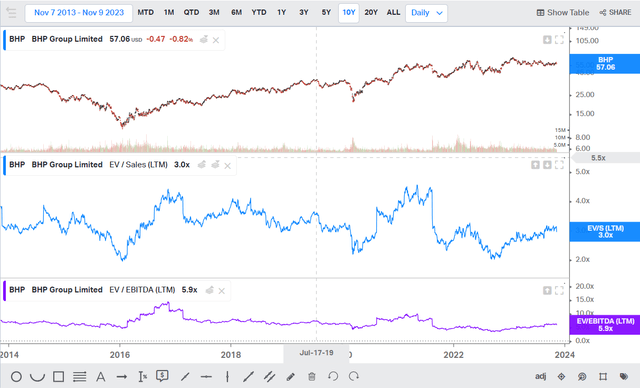
Task: Select the freehand pencil tool
Action: [x=291, y=377]
